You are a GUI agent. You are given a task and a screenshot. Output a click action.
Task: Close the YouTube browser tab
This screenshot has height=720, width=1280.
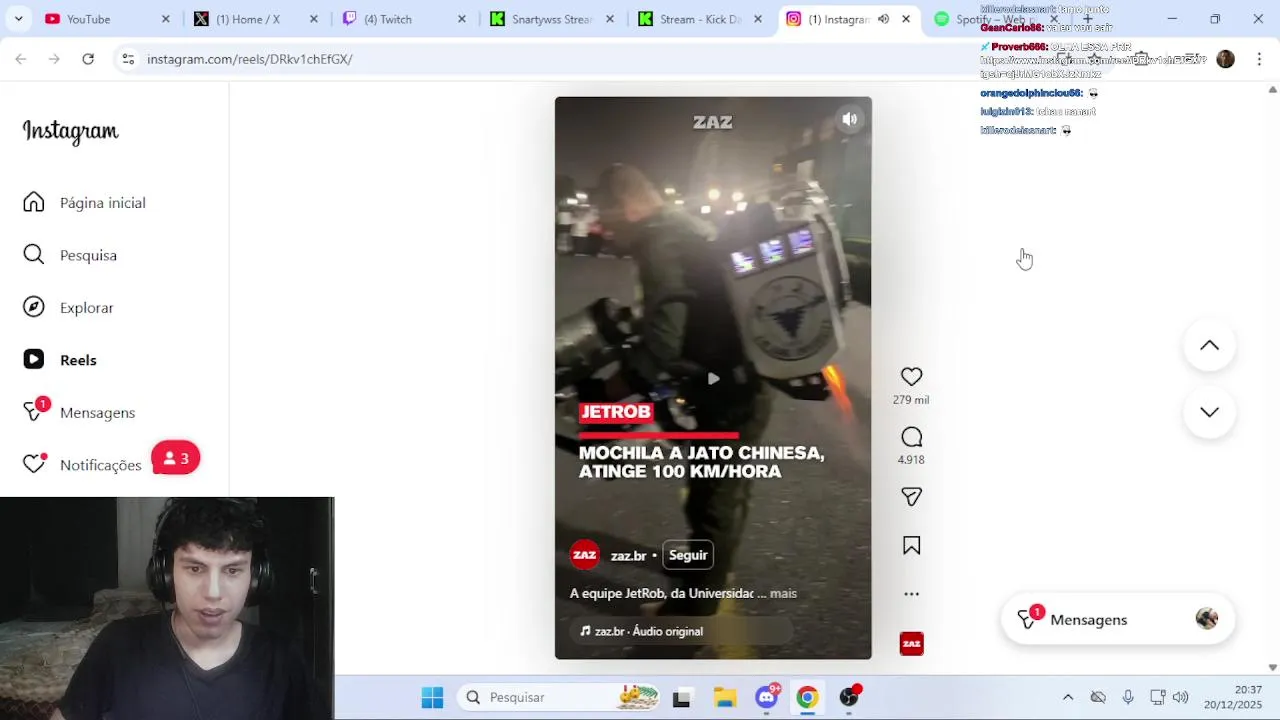click(x=166, y=19)
